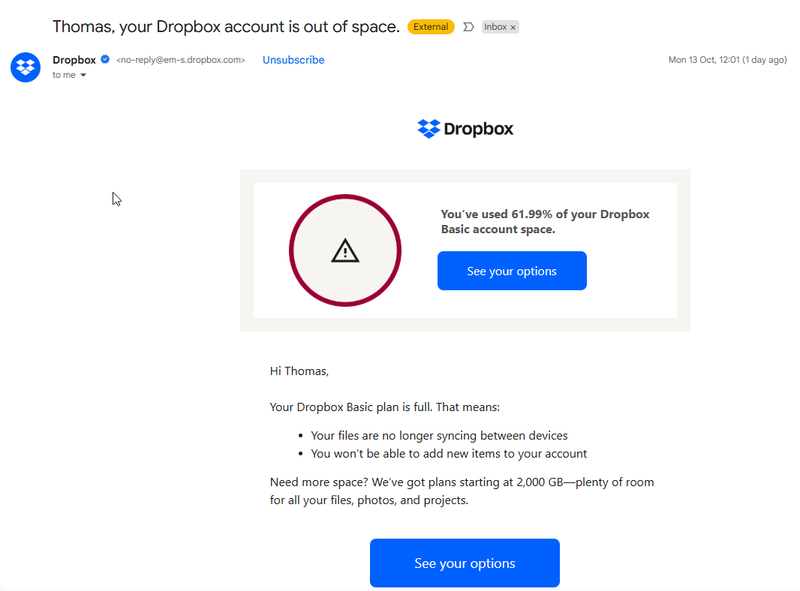Click the Dropbox logo in the email body
The height and width of the screenshot is (591, 800).
(x=465, y=128)
